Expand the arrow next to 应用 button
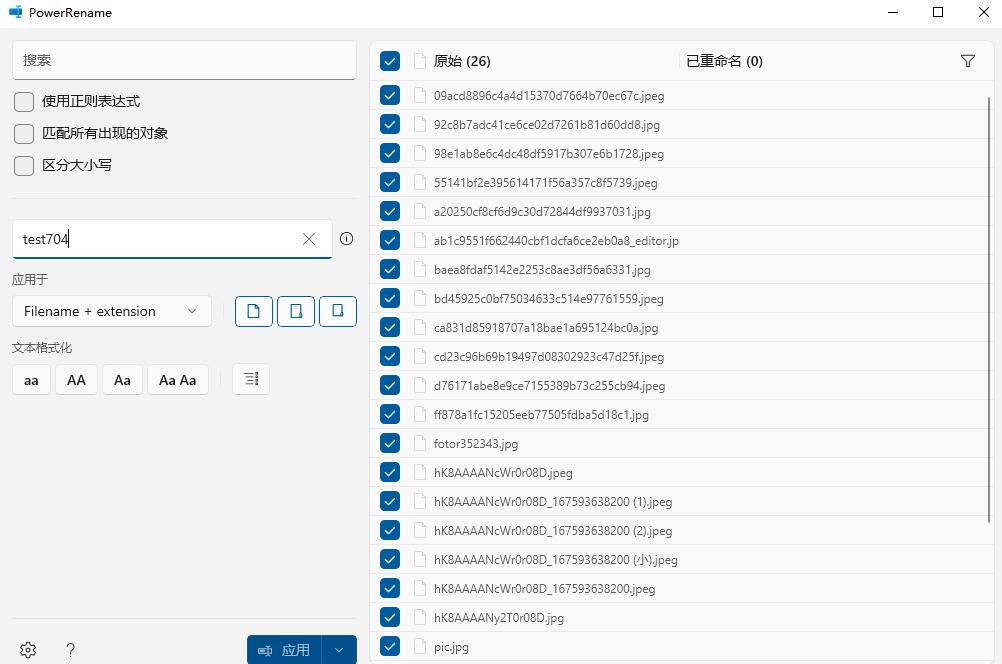This screenshot has width=1002, height=664. 339,650
